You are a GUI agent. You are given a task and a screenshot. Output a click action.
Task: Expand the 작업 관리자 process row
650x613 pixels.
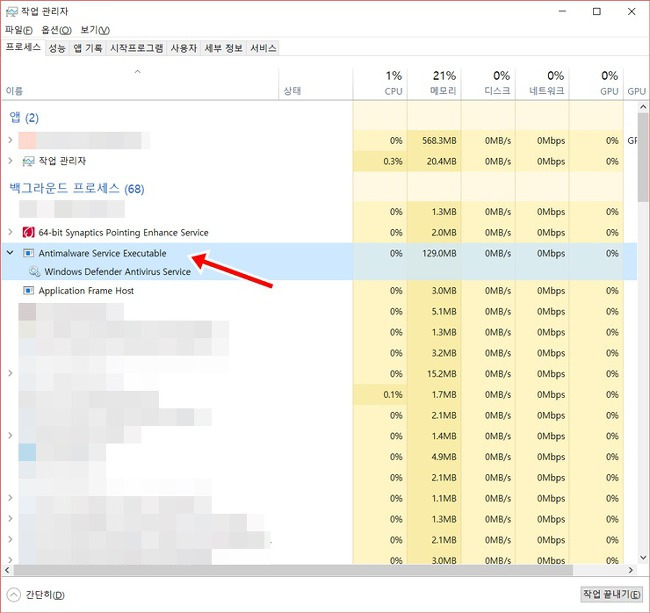point(10,161)
